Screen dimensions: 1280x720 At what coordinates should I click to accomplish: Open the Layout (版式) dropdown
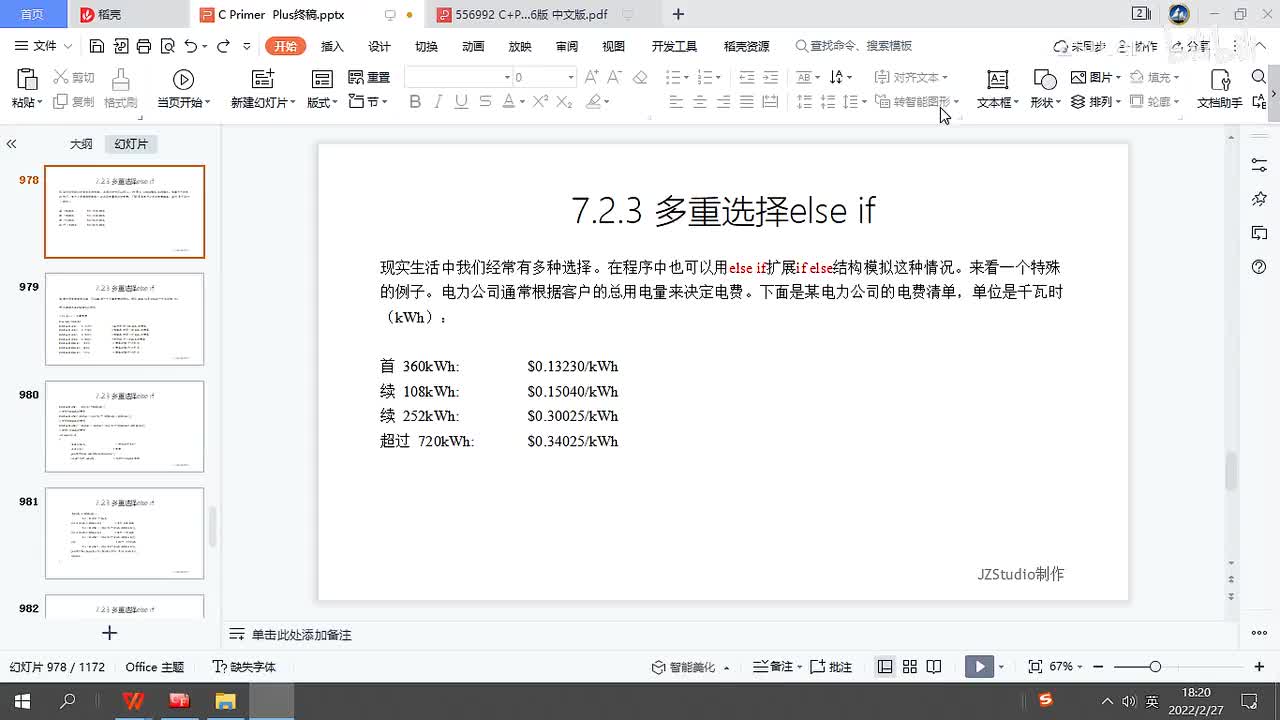(322, 102)
